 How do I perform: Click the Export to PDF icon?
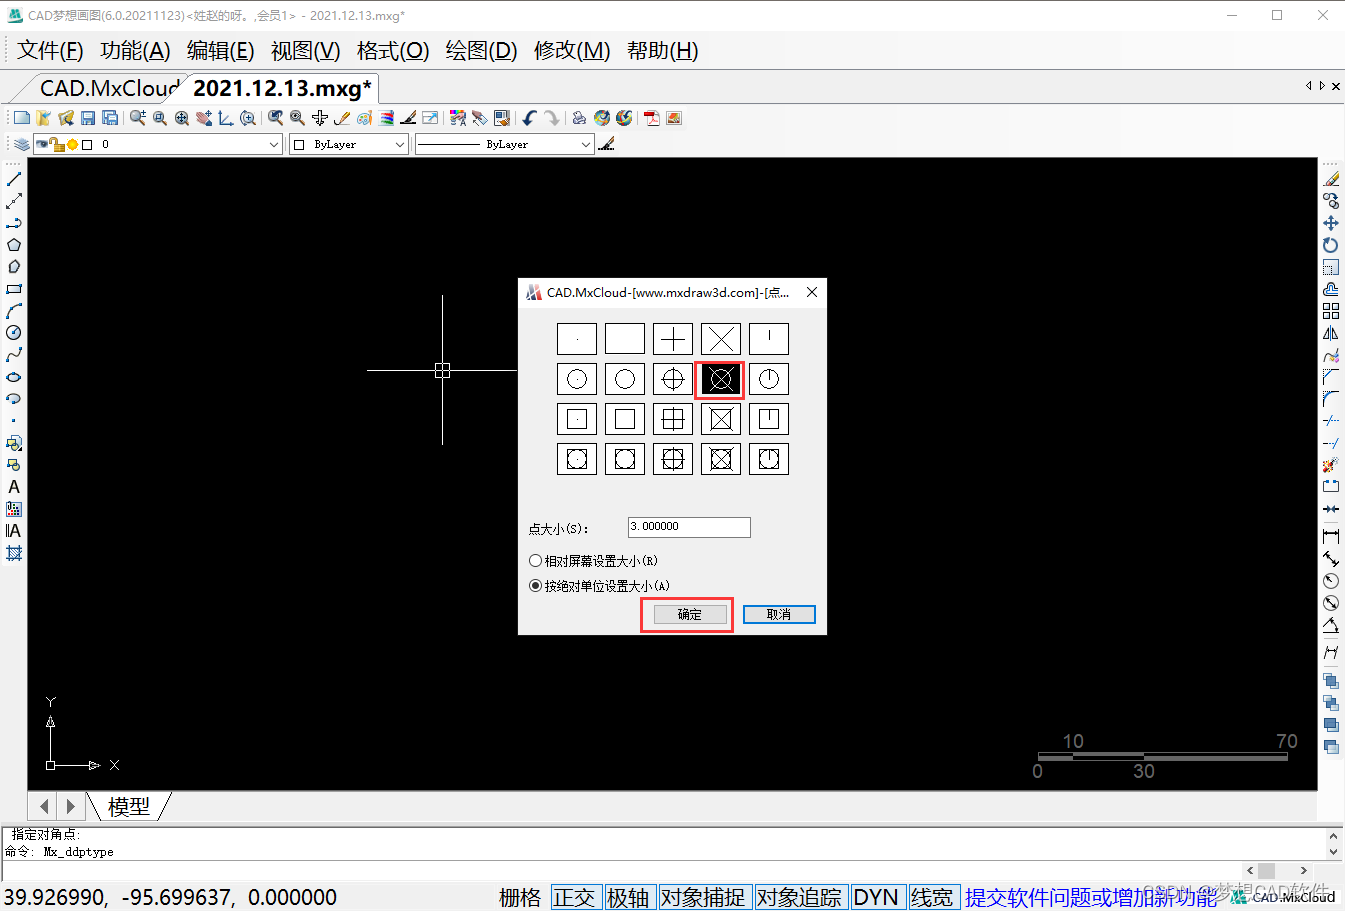652,118
